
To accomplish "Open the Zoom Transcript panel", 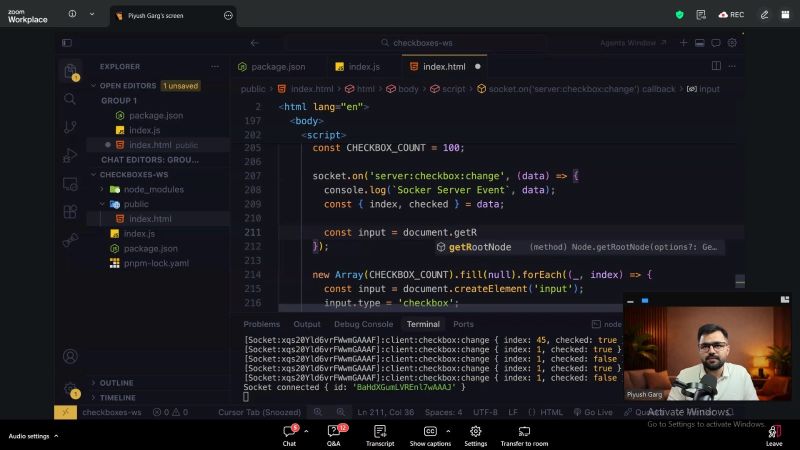I will pyautogui.click(x=380, y=435).
